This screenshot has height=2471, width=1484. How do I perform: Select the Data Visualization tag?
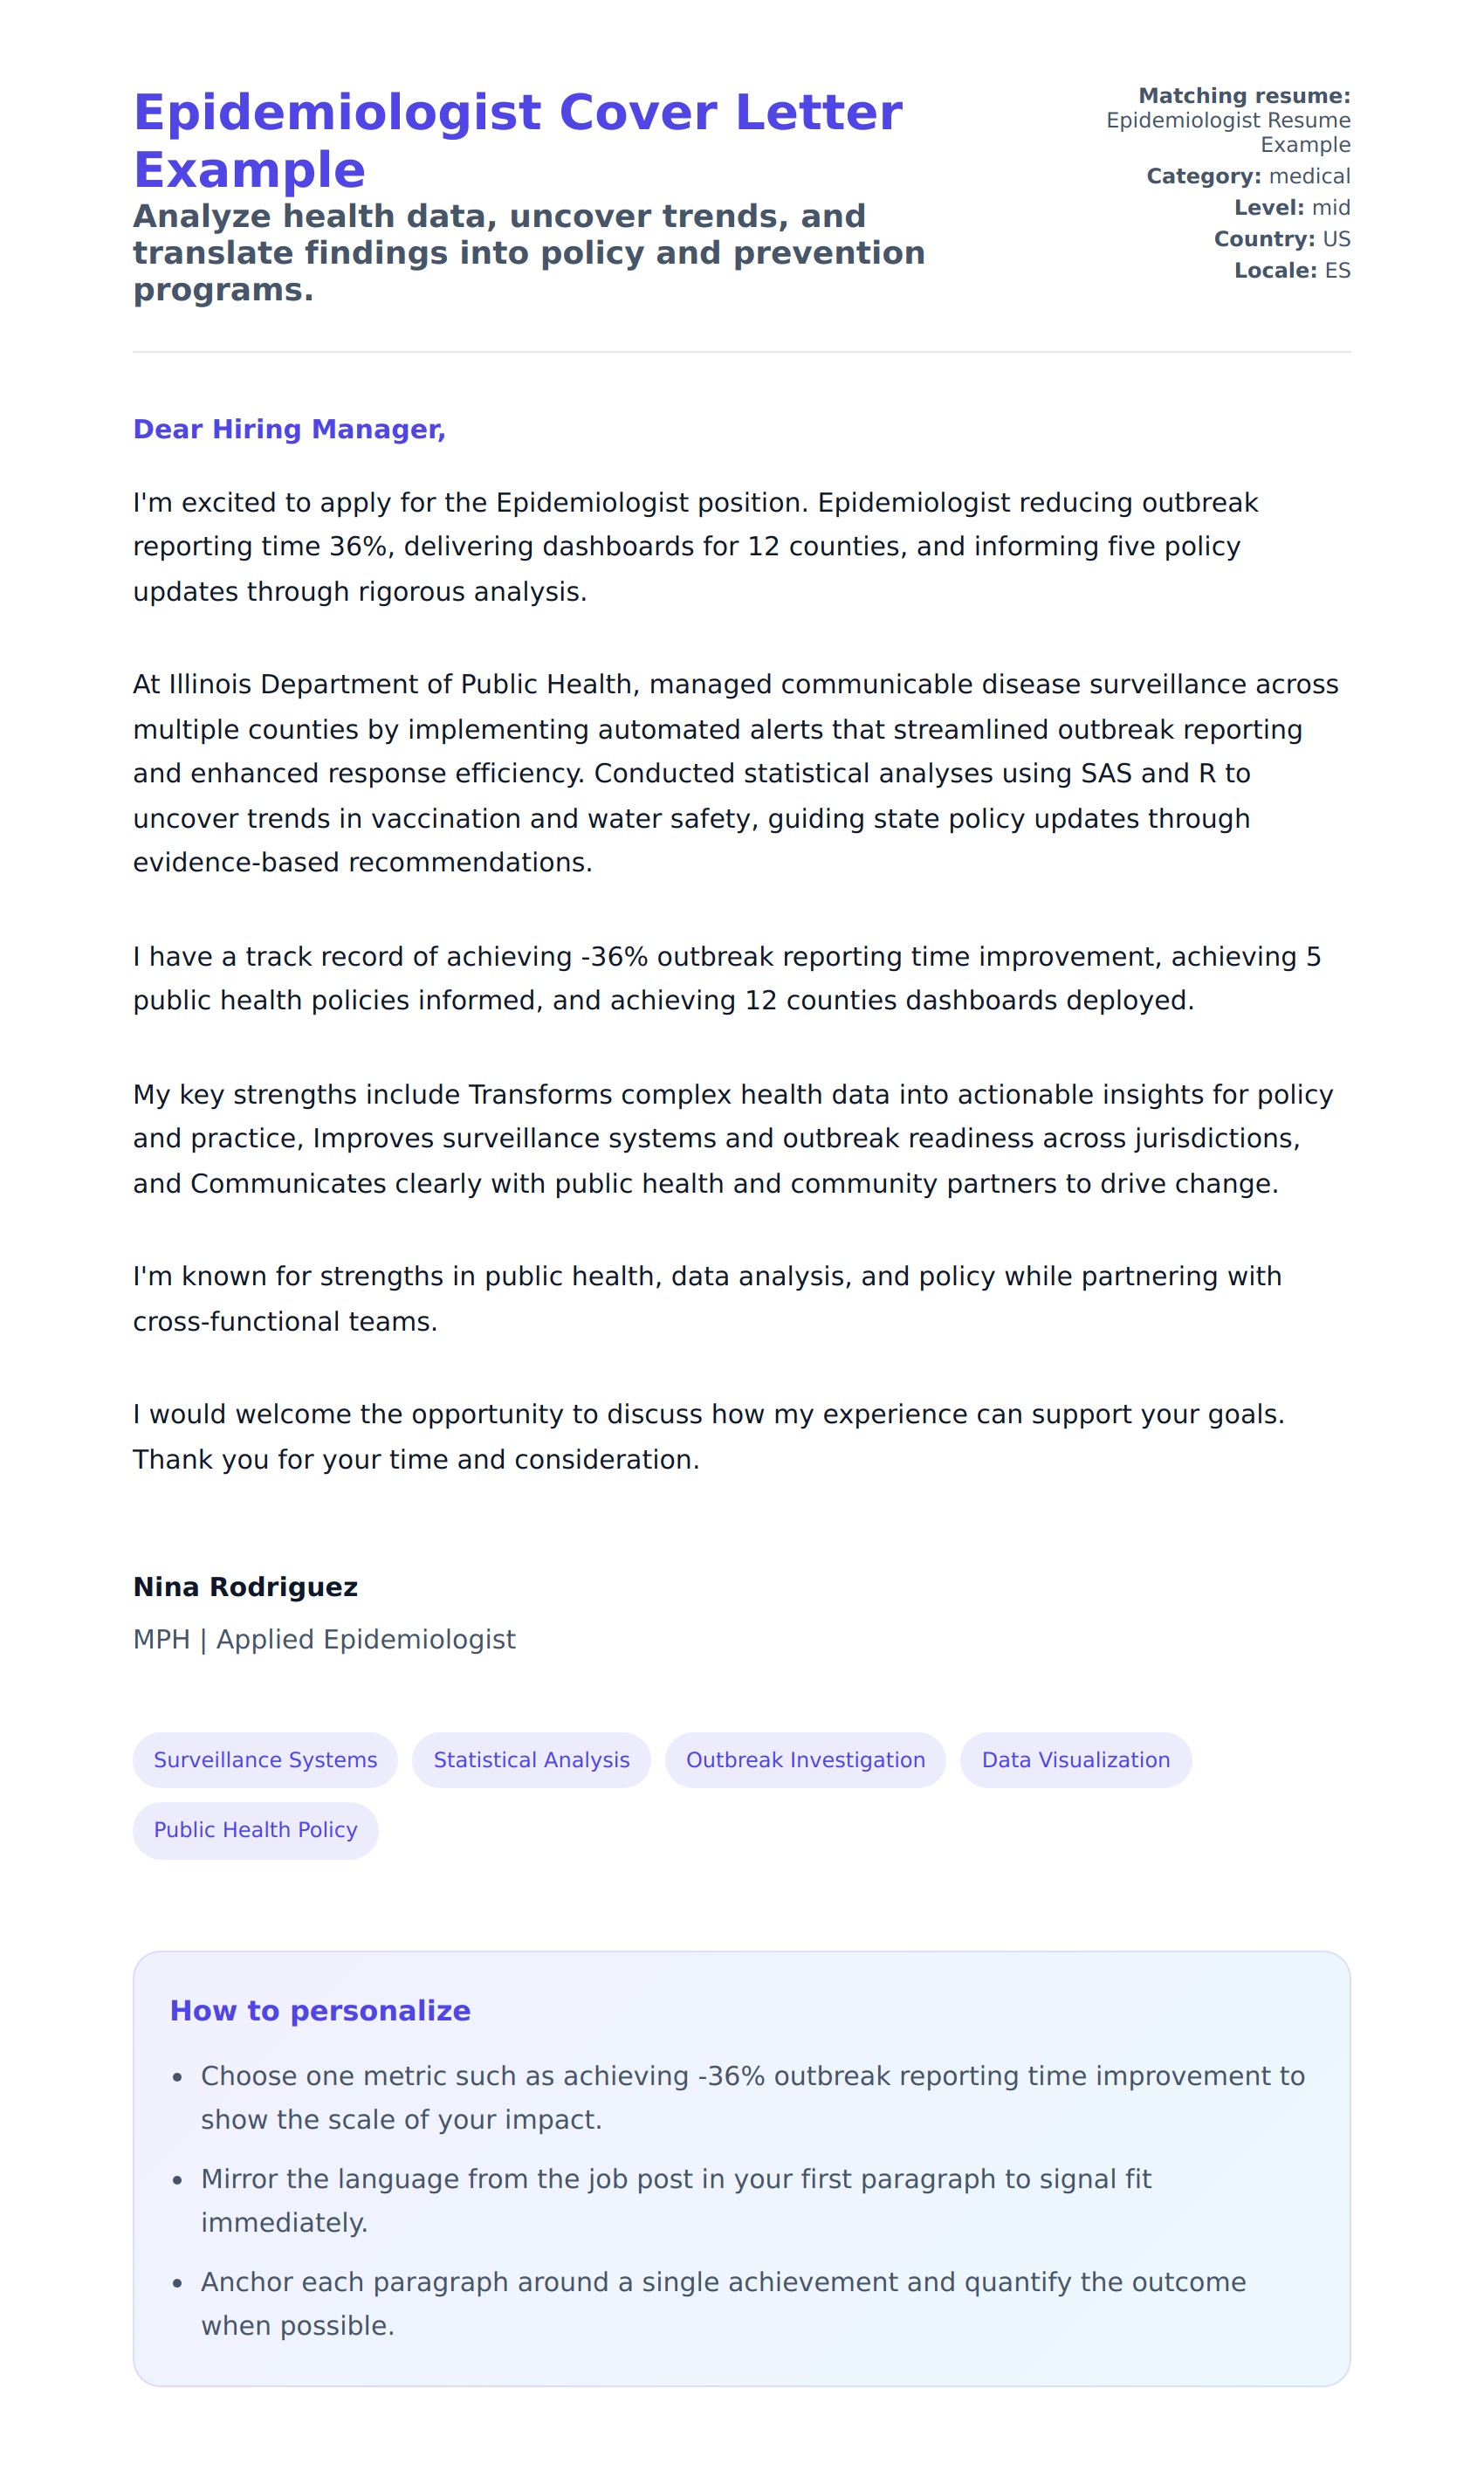(x=1075, y=1760)
